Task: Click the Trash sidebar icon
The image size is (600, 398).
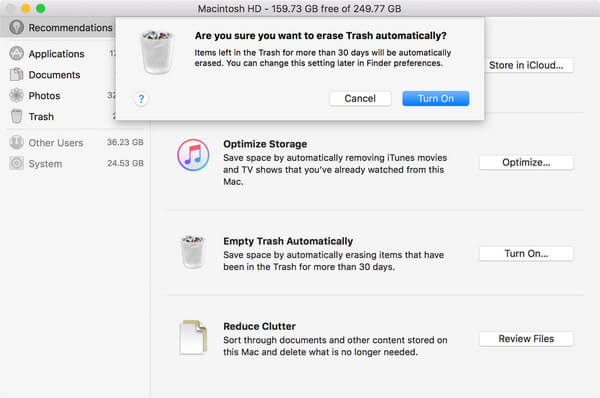Action: 16,116
